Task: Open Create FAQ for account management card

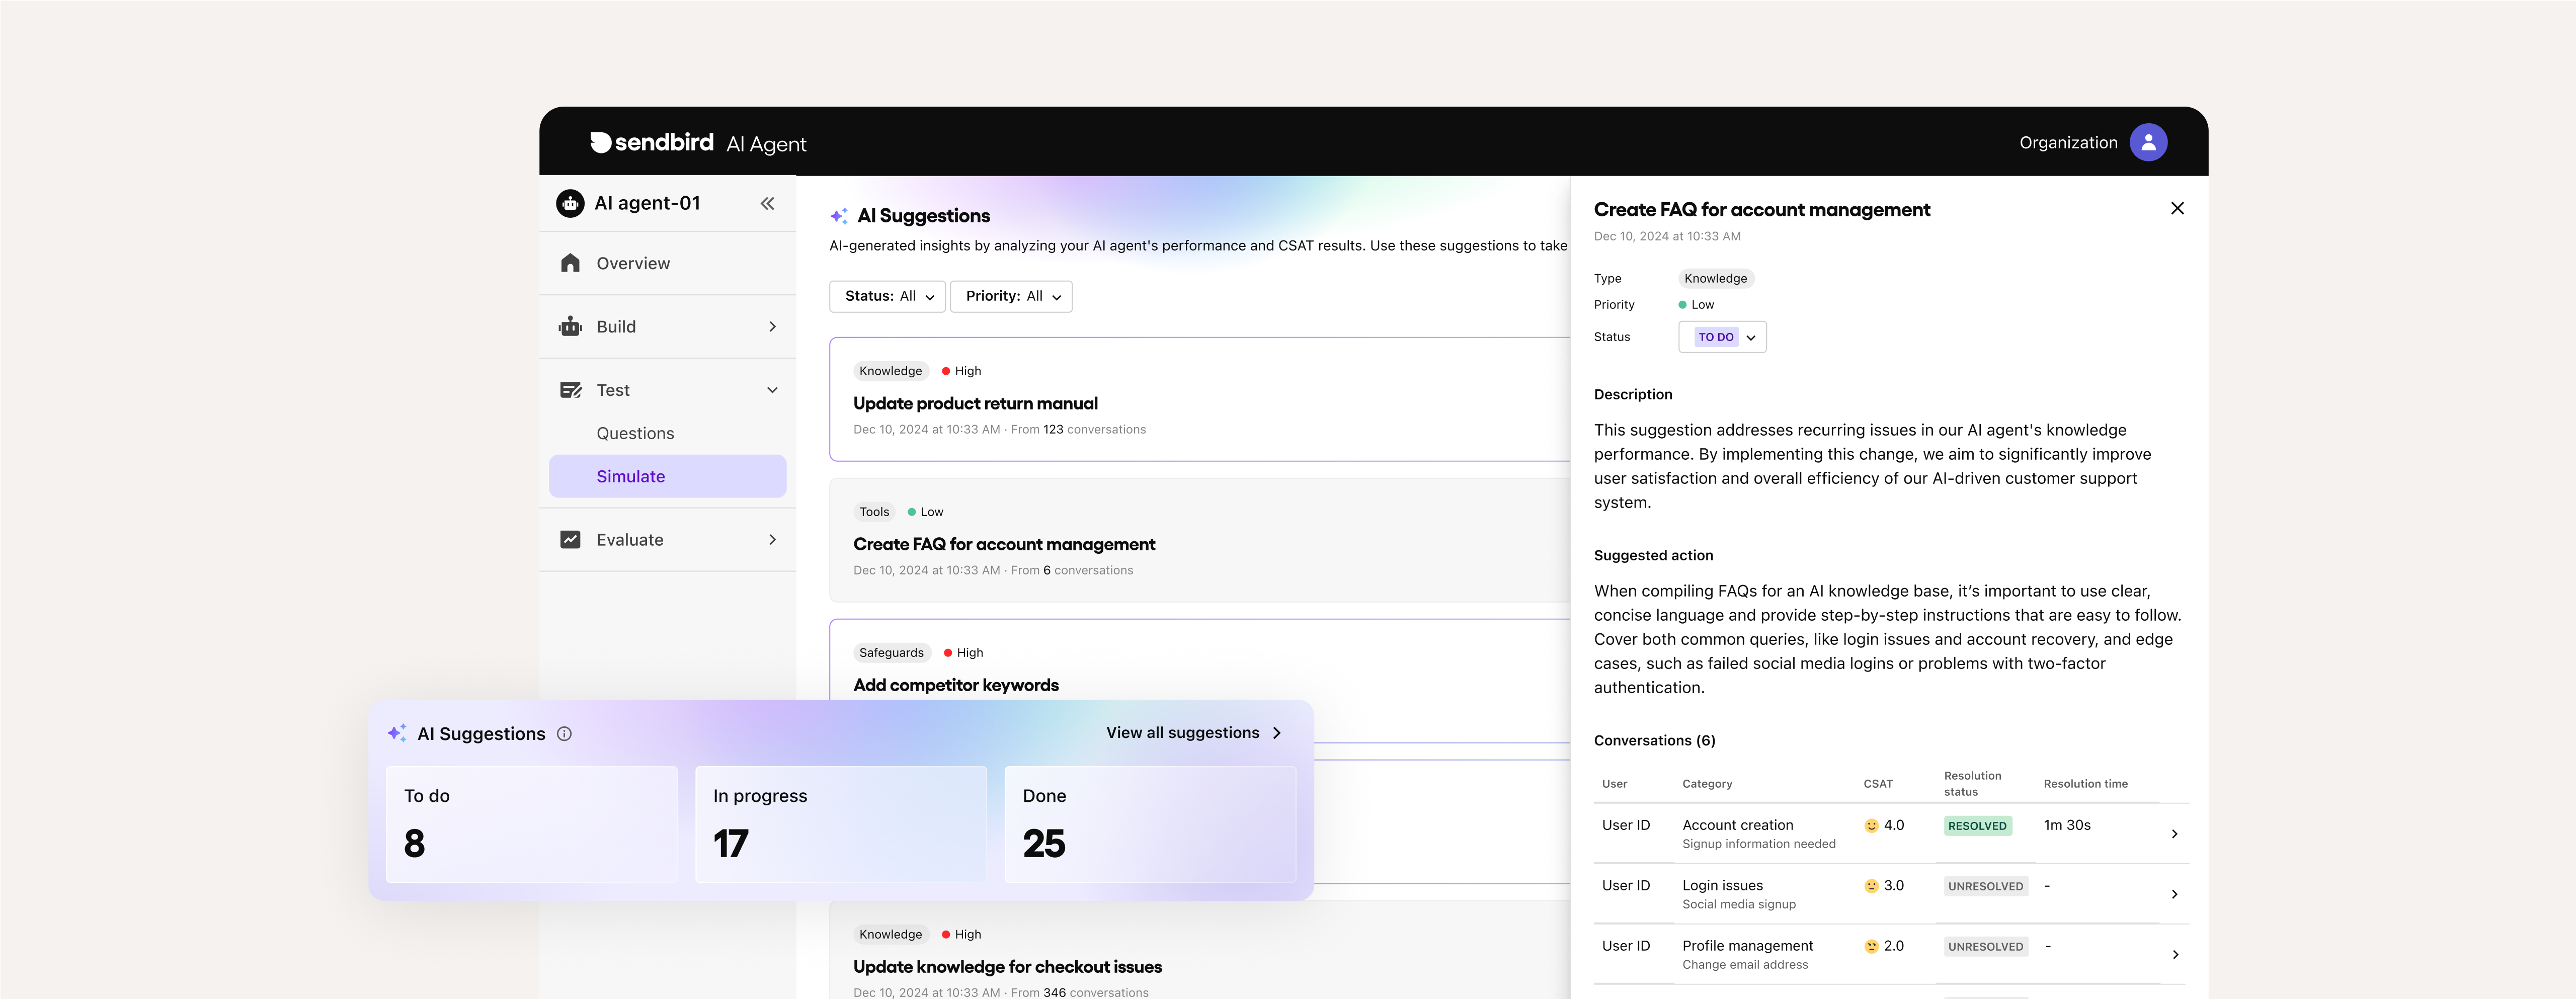Action: click(1199, 540)
